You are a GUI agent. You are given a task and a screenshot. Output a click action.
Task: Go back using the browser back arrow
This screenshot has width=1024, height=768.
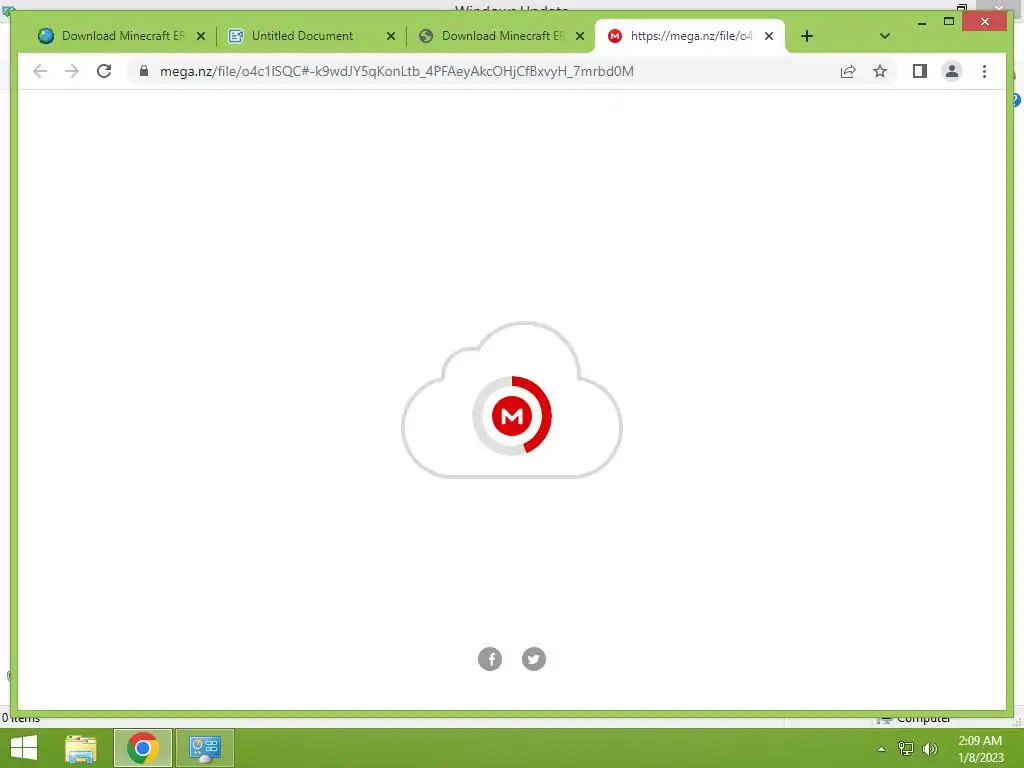click(40, 71)
